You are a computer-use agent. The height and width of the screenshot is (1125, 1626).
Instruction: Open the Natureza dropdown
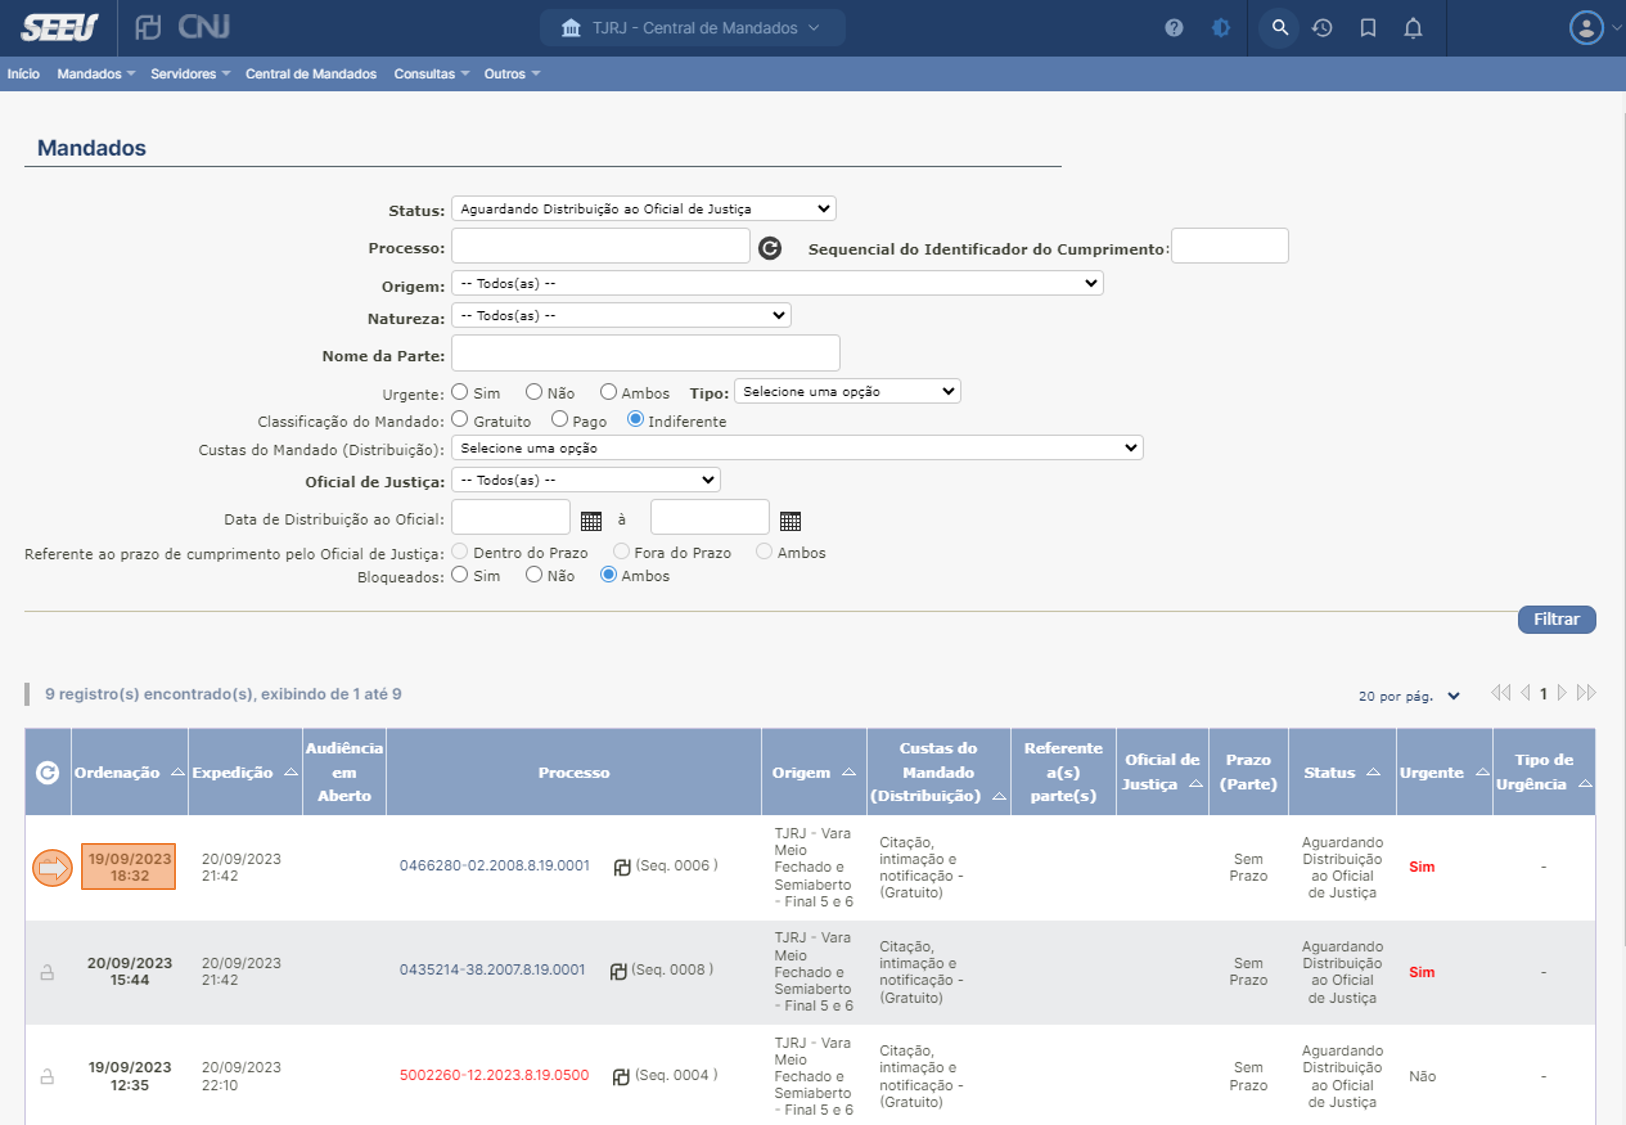pos(621,315)
